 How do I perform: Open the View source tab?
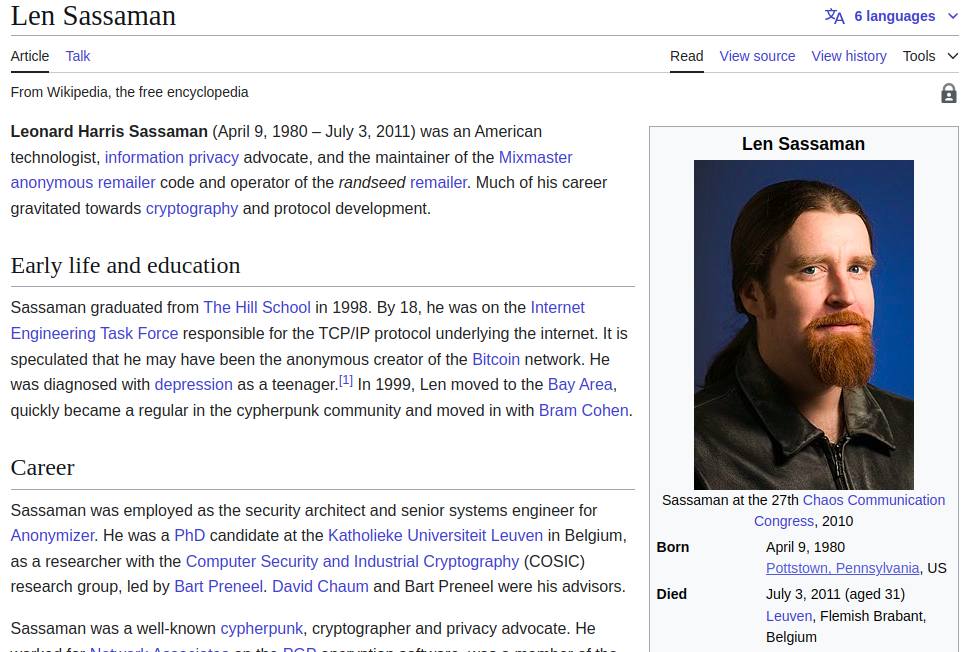tap(757, 56)
